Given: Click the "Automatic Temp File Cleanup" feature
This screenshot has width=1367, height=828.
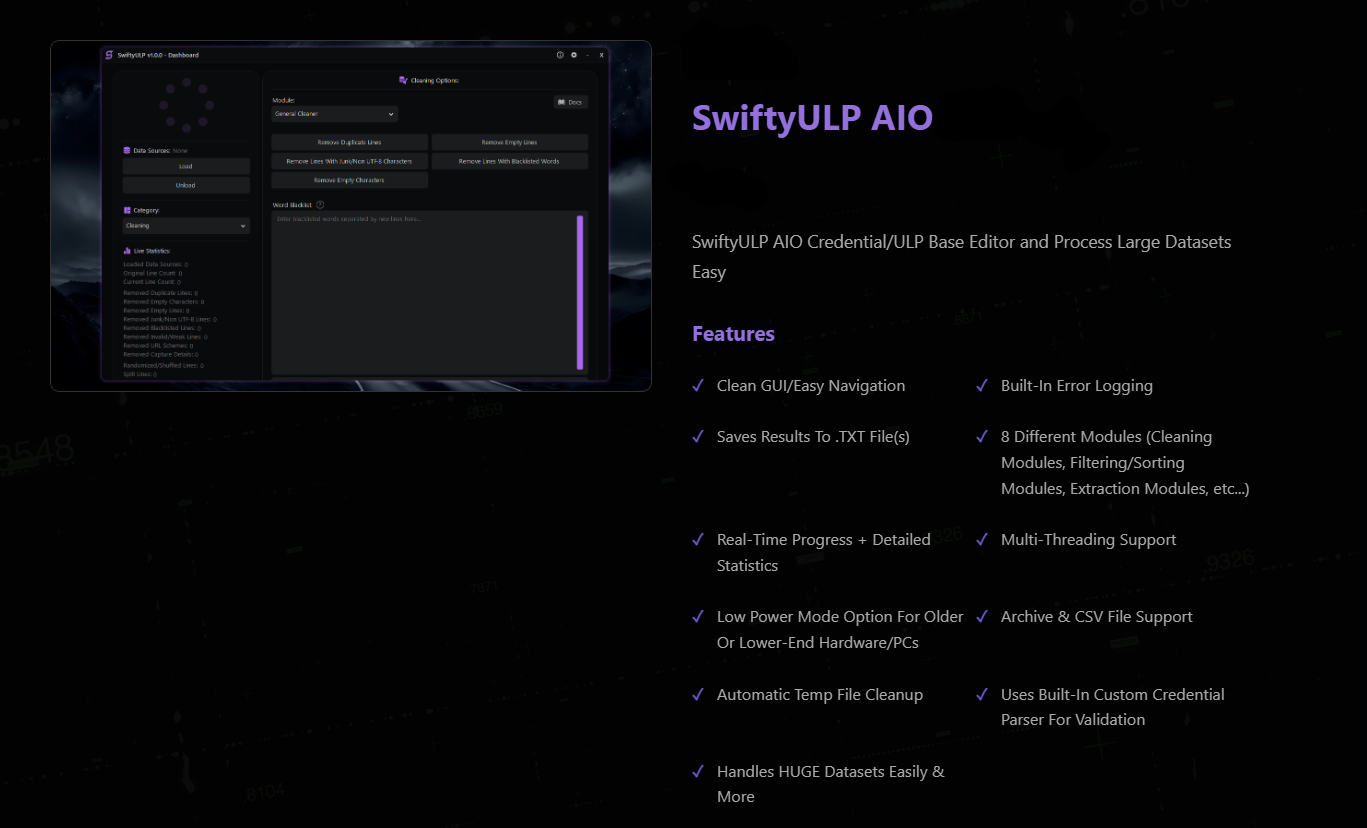Looking at the screenshot, I should coord(820,695).
